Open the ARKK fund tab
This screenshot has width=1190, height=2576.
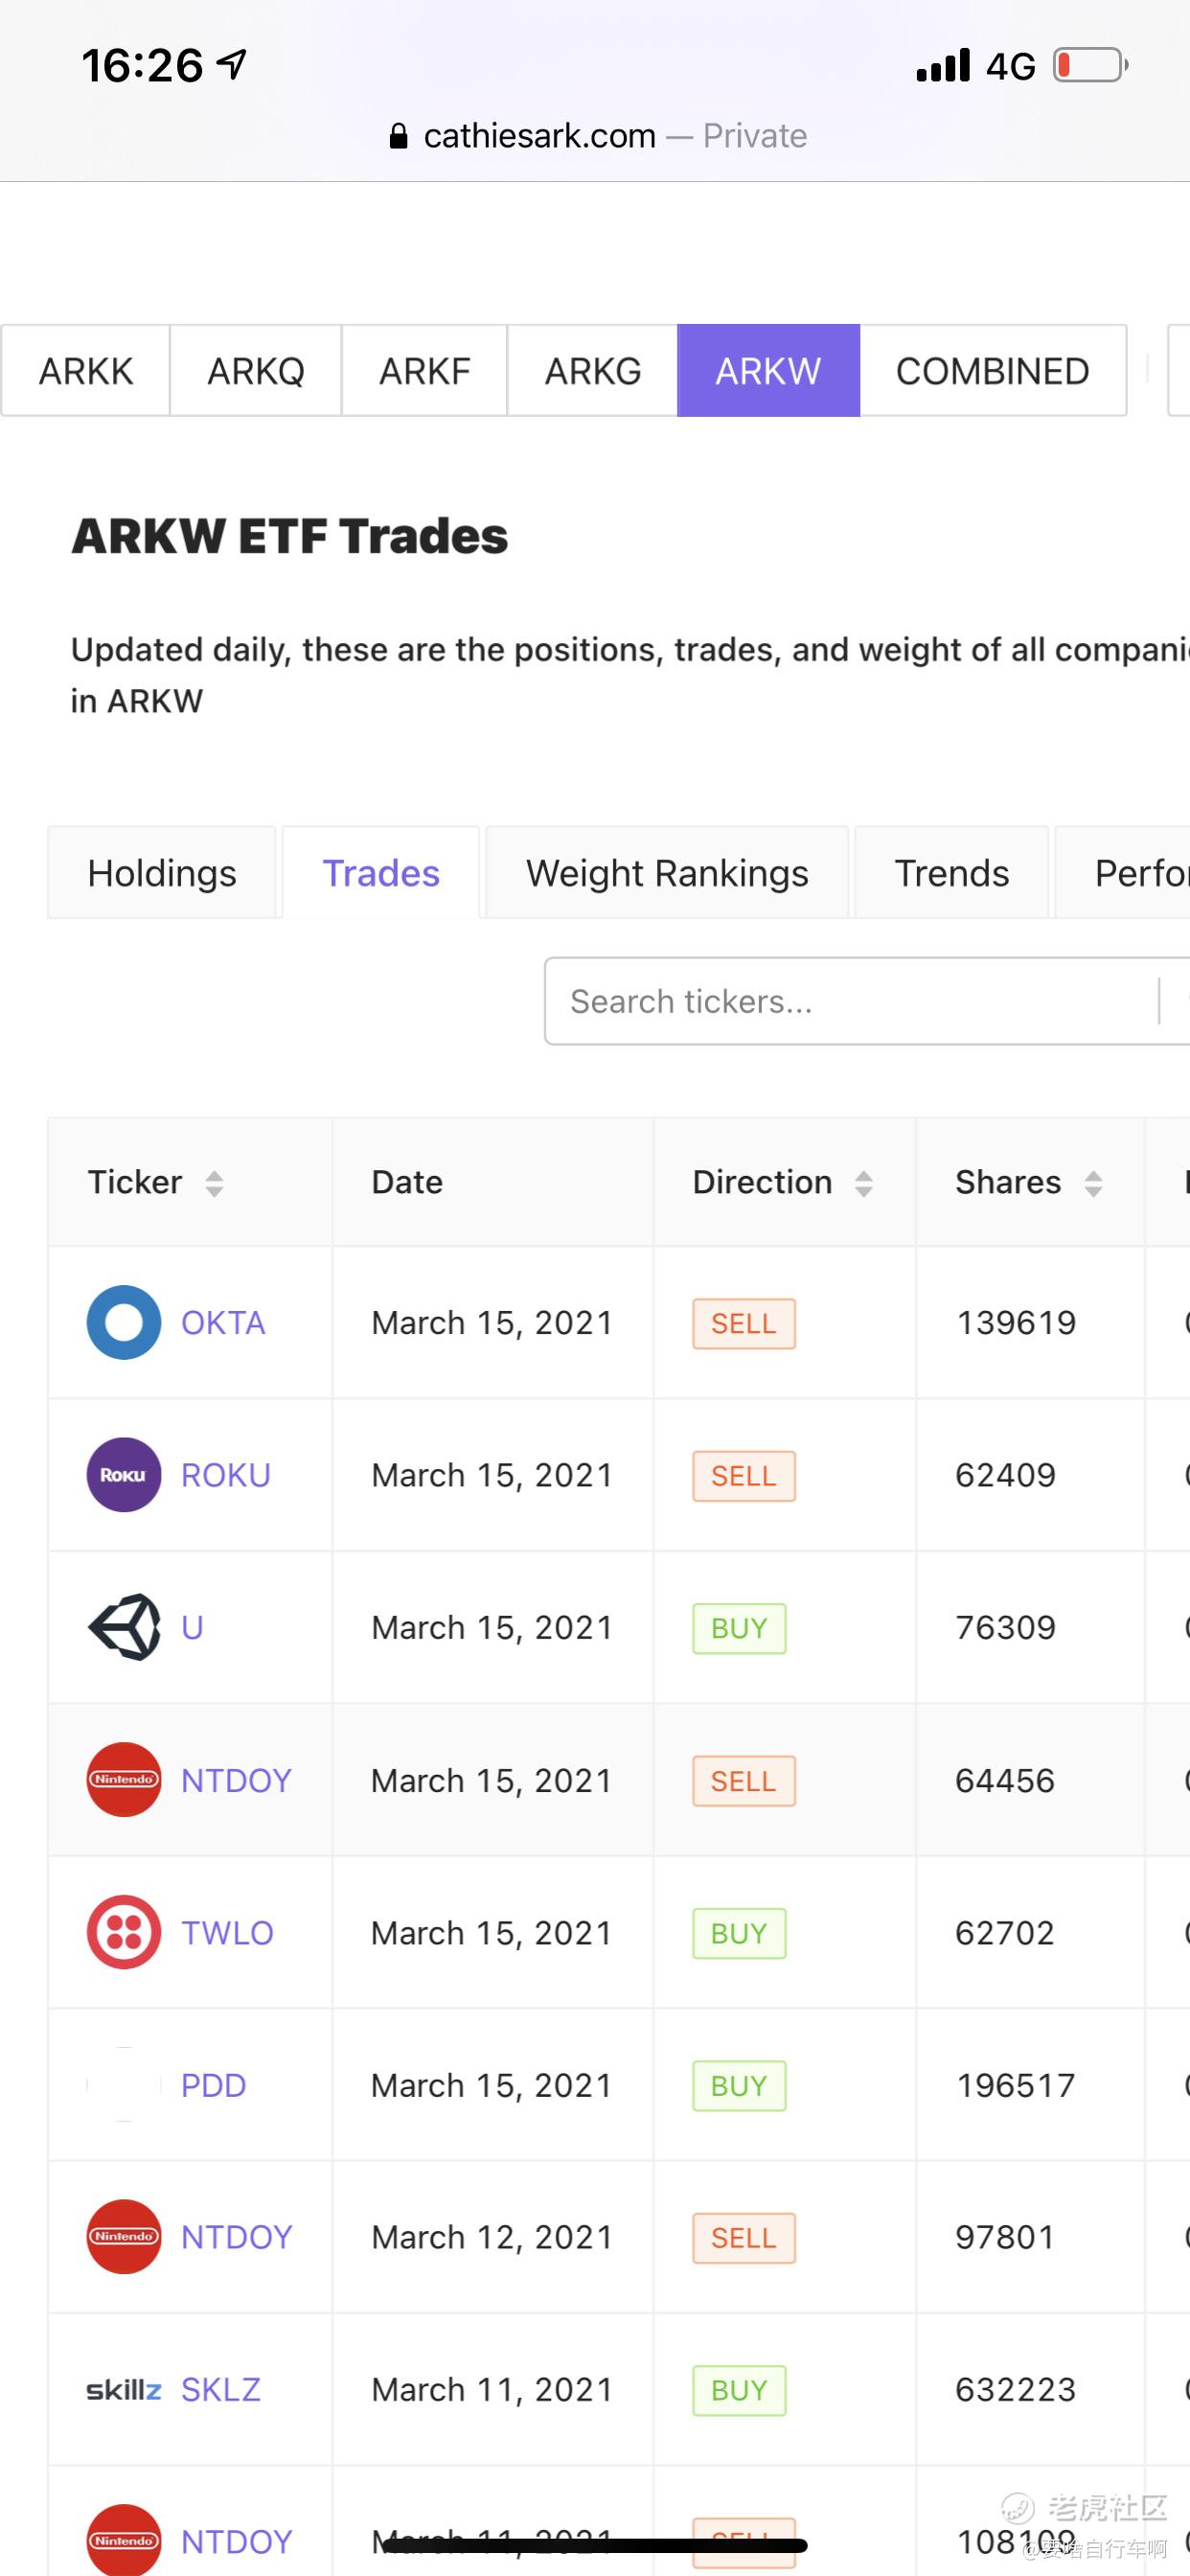(86, 371)
